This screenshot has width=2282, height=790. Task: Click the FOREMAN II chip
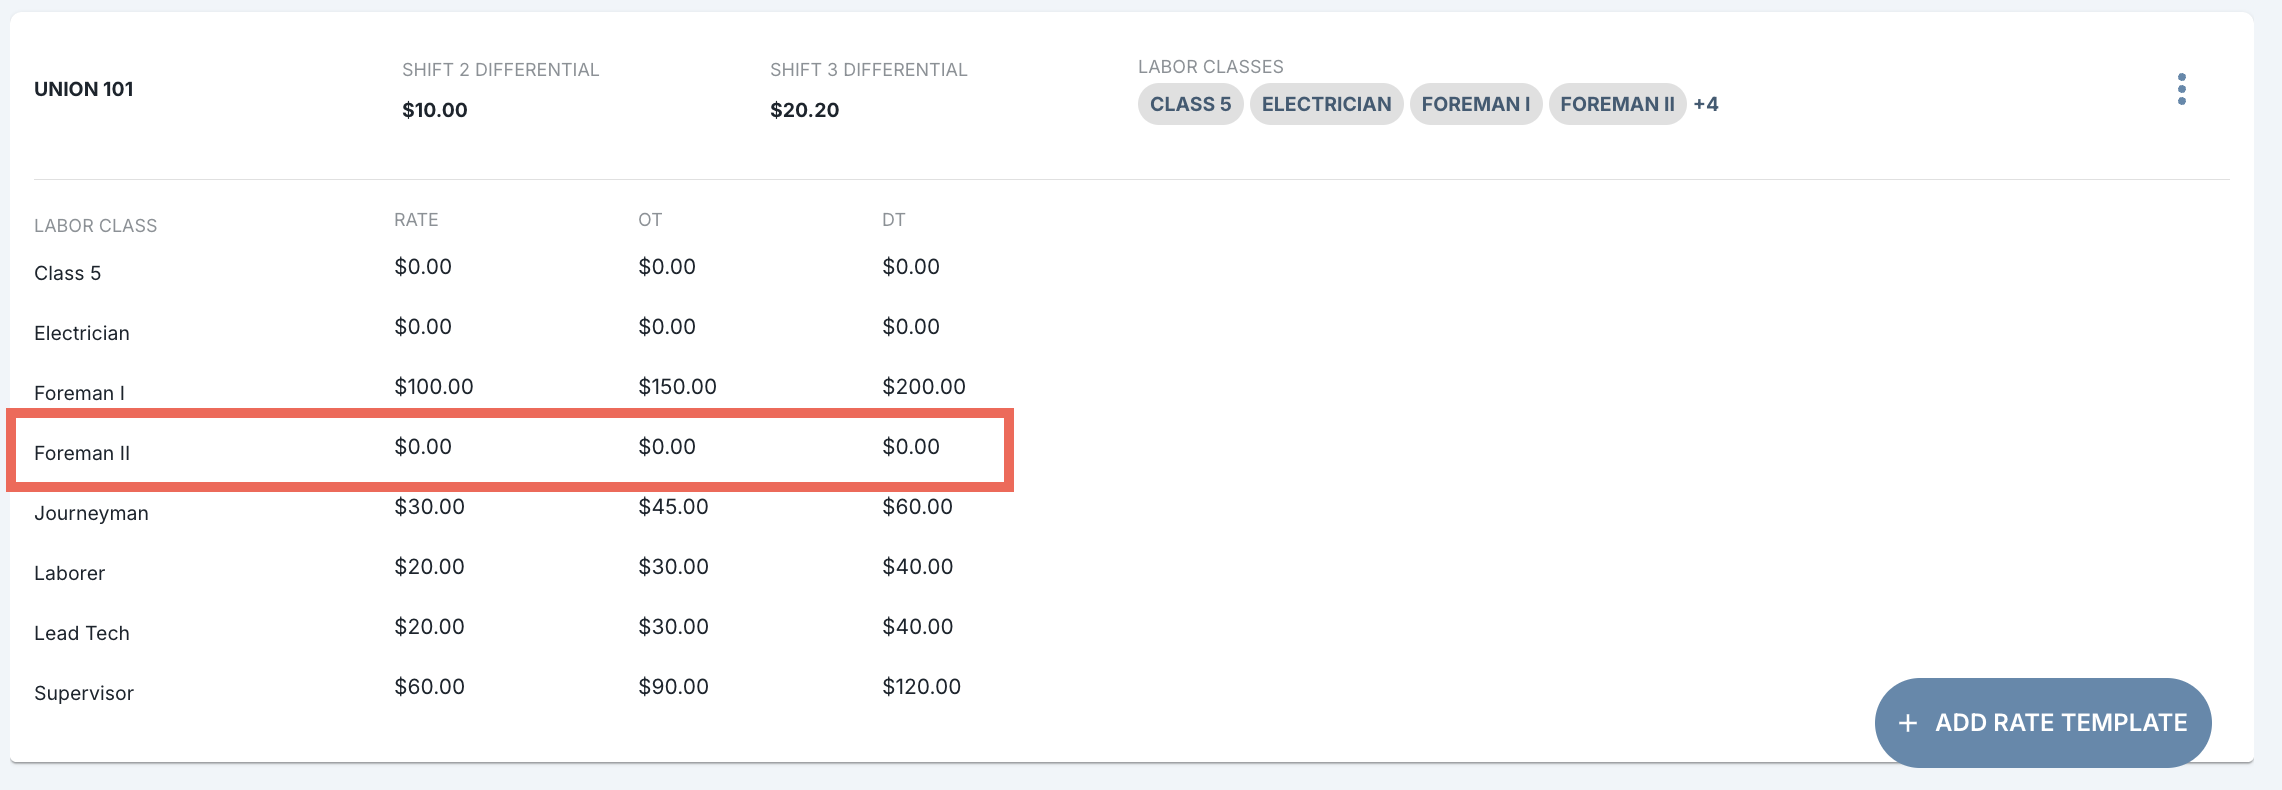click(x=1617, y=104)
